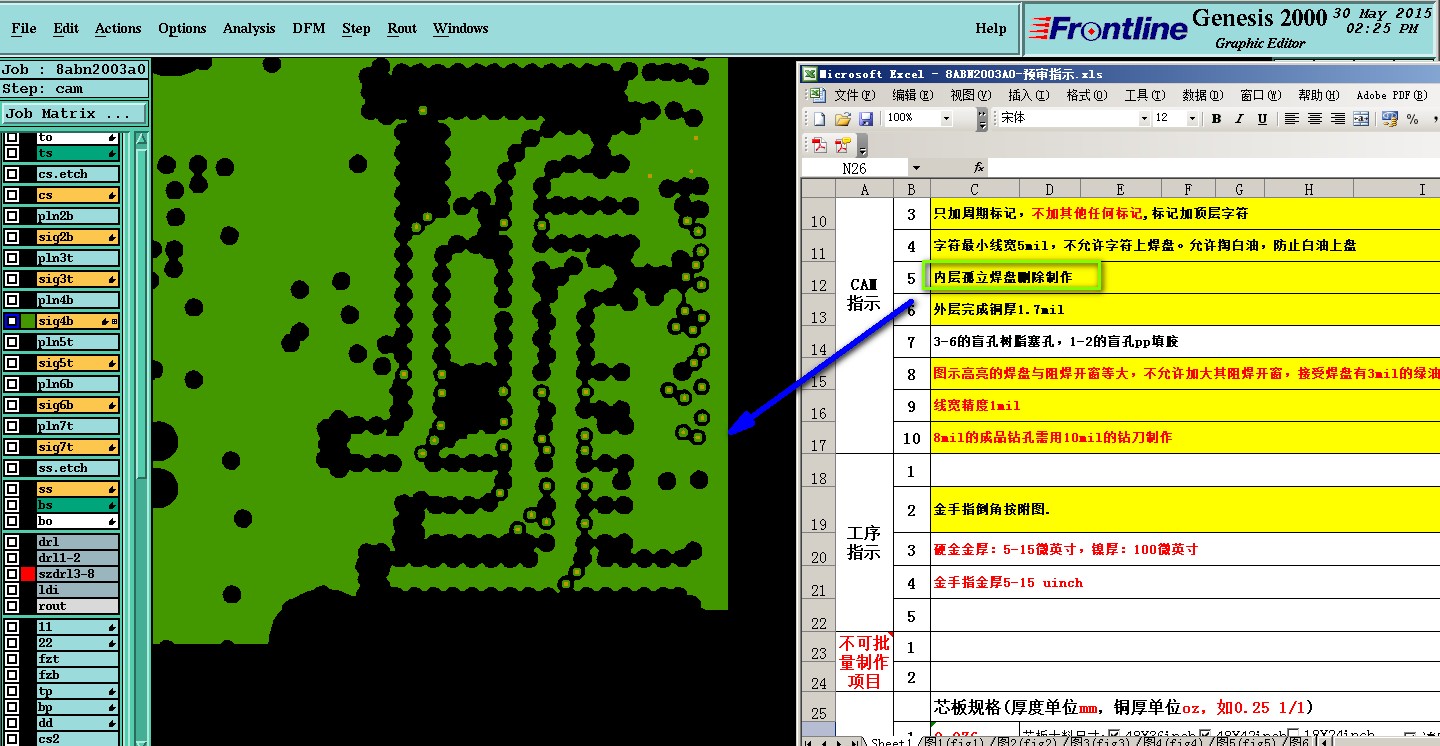Screen dimensions: 1440x746
Task: Expand standard toolbar options chevron
Action: click(982, 120)
